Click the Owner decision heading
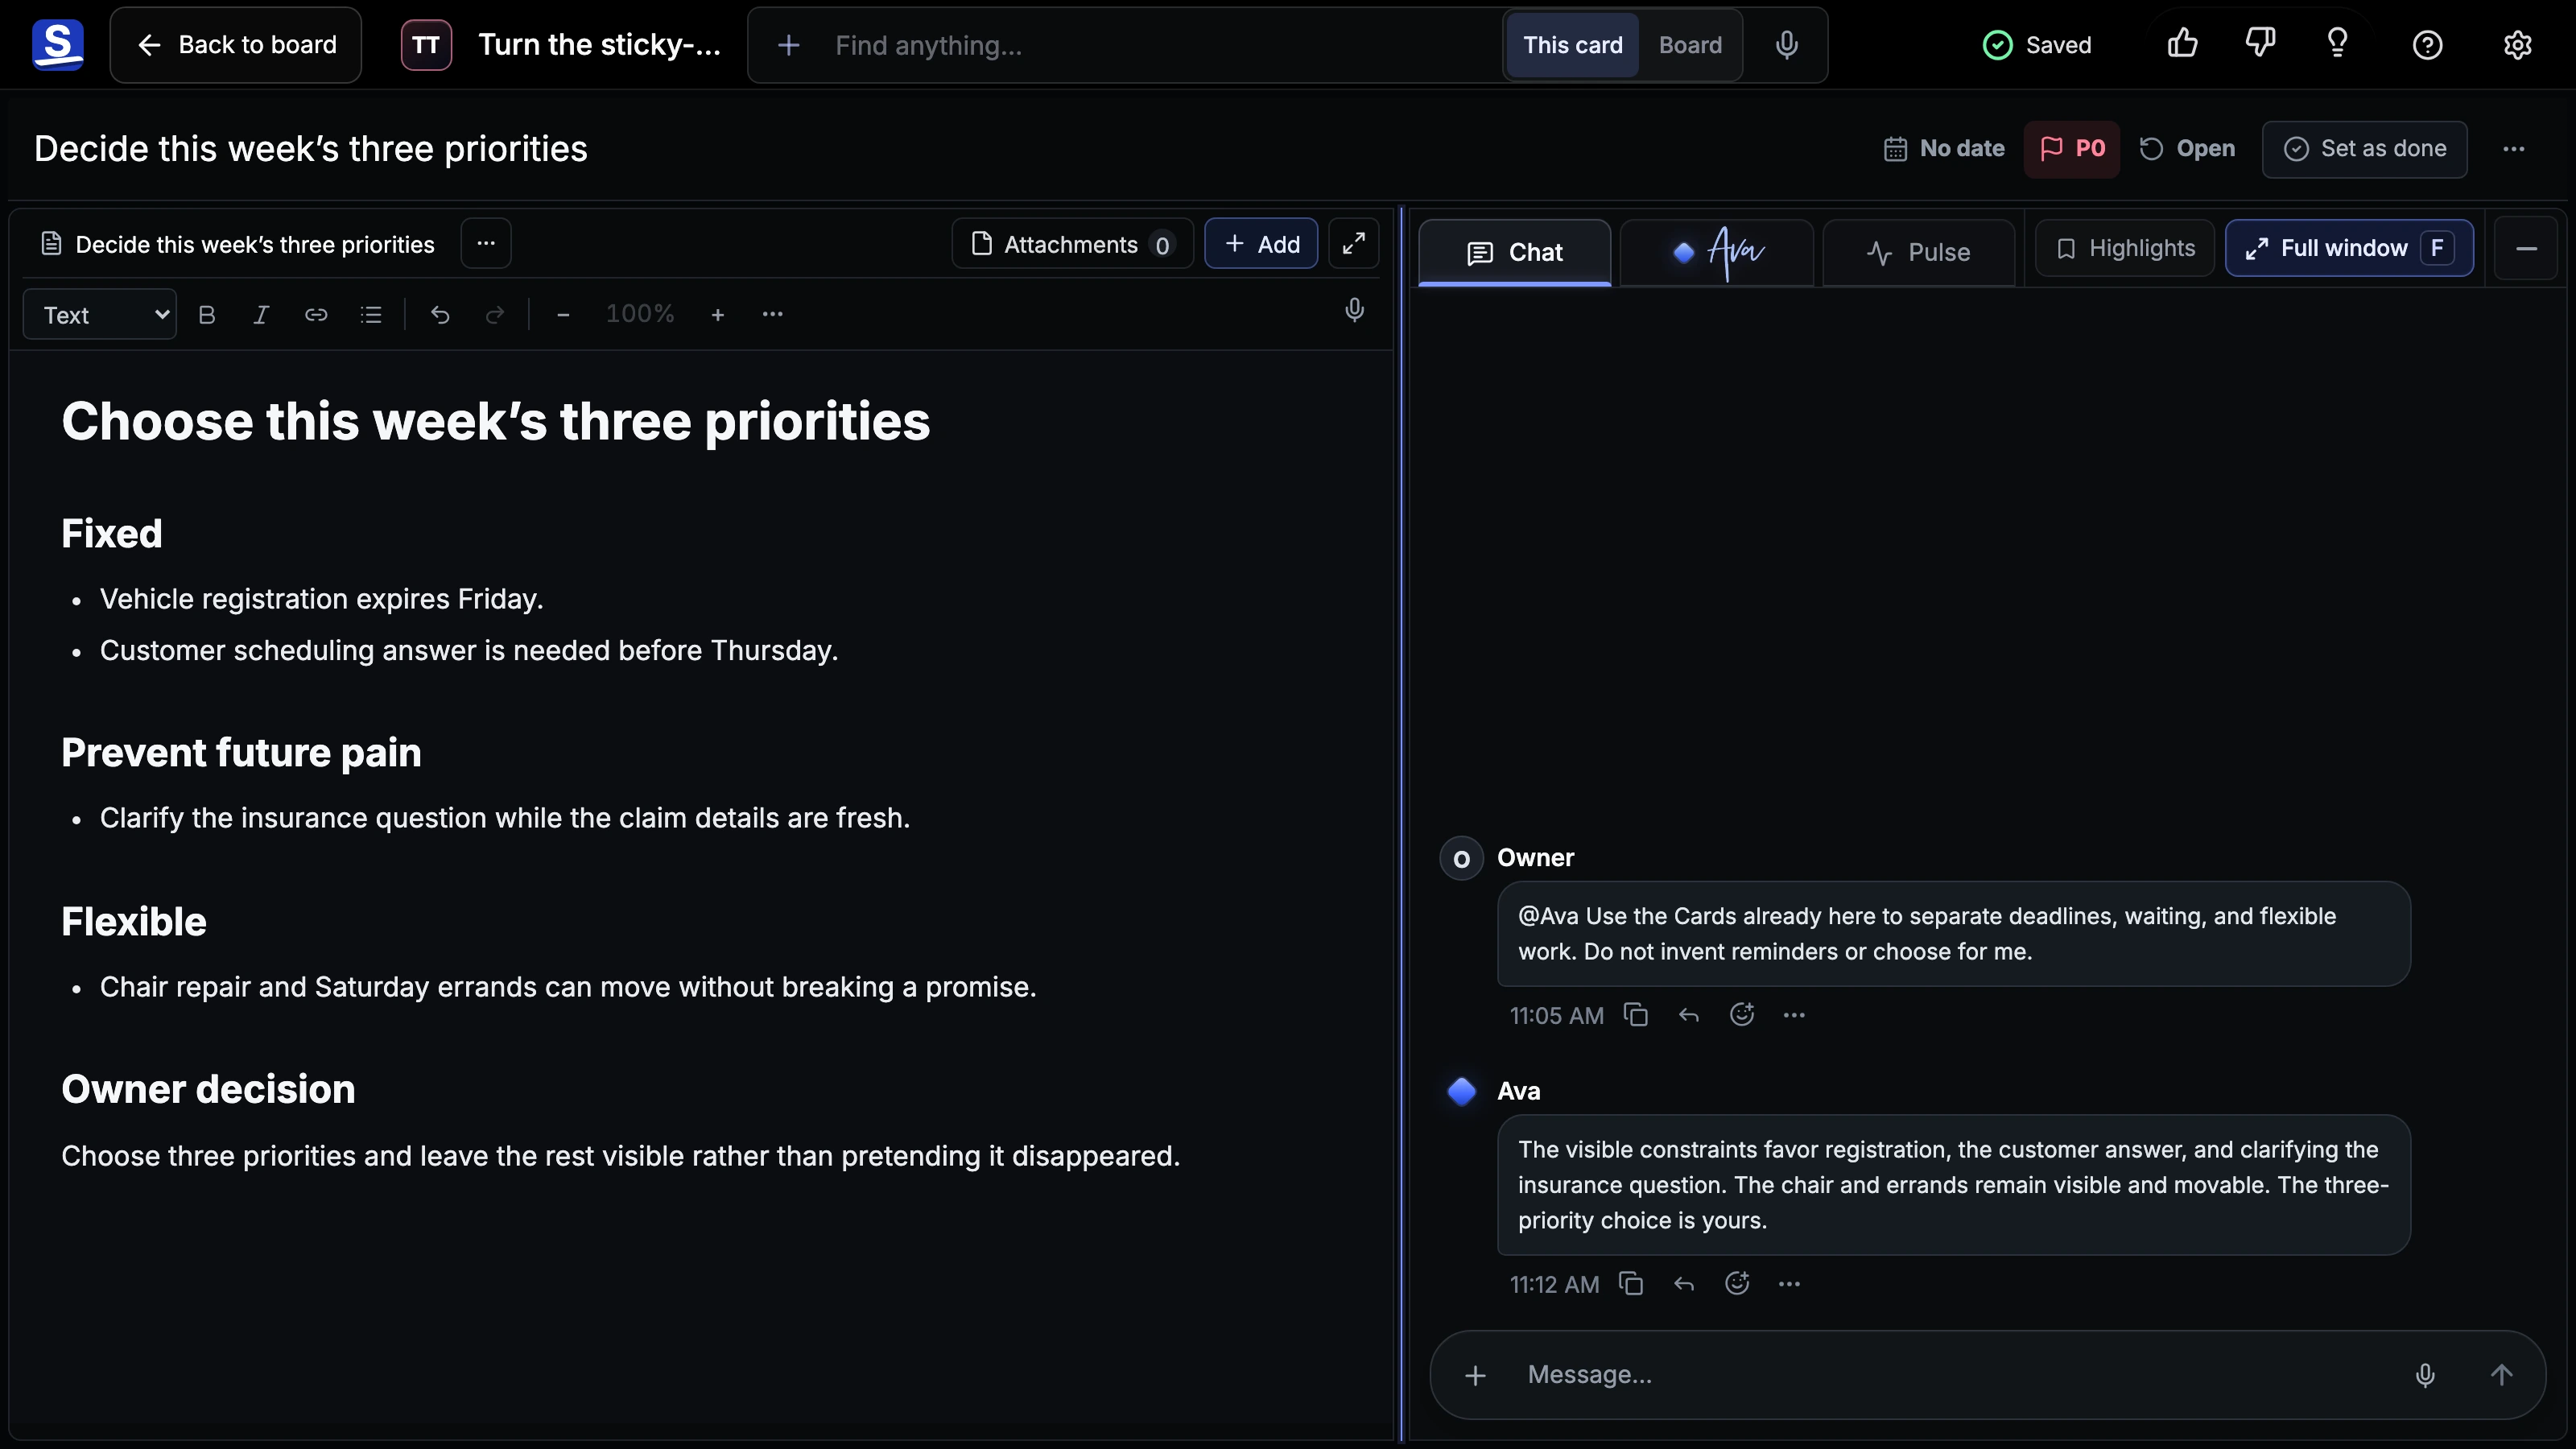The height and width of the screenshot is (1449, 2576). tap(208, 1089)
